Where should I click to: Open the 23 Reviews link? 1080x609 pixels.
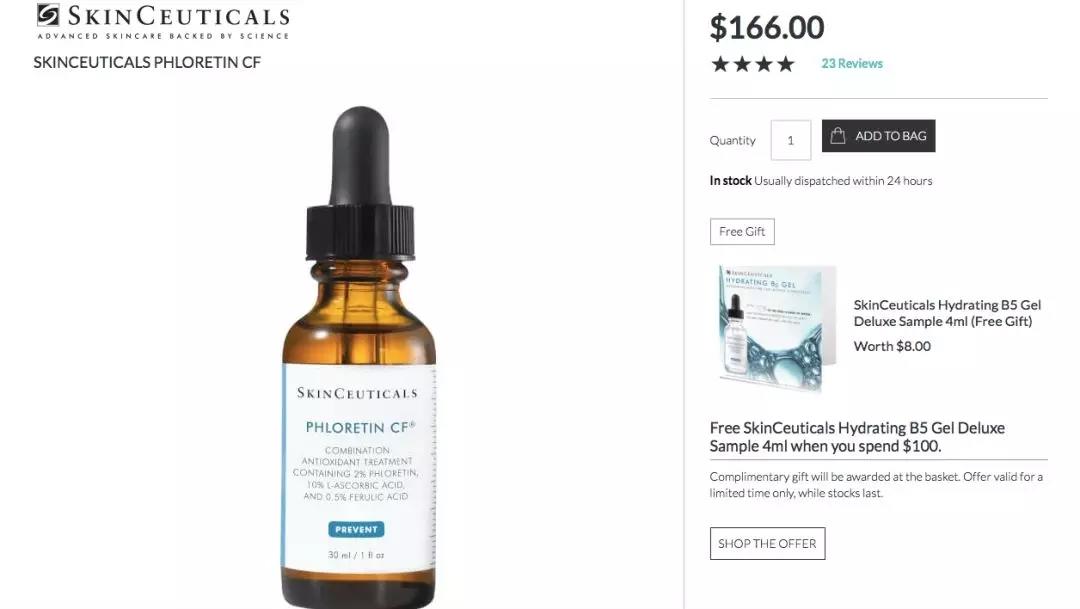pos(851,63)
